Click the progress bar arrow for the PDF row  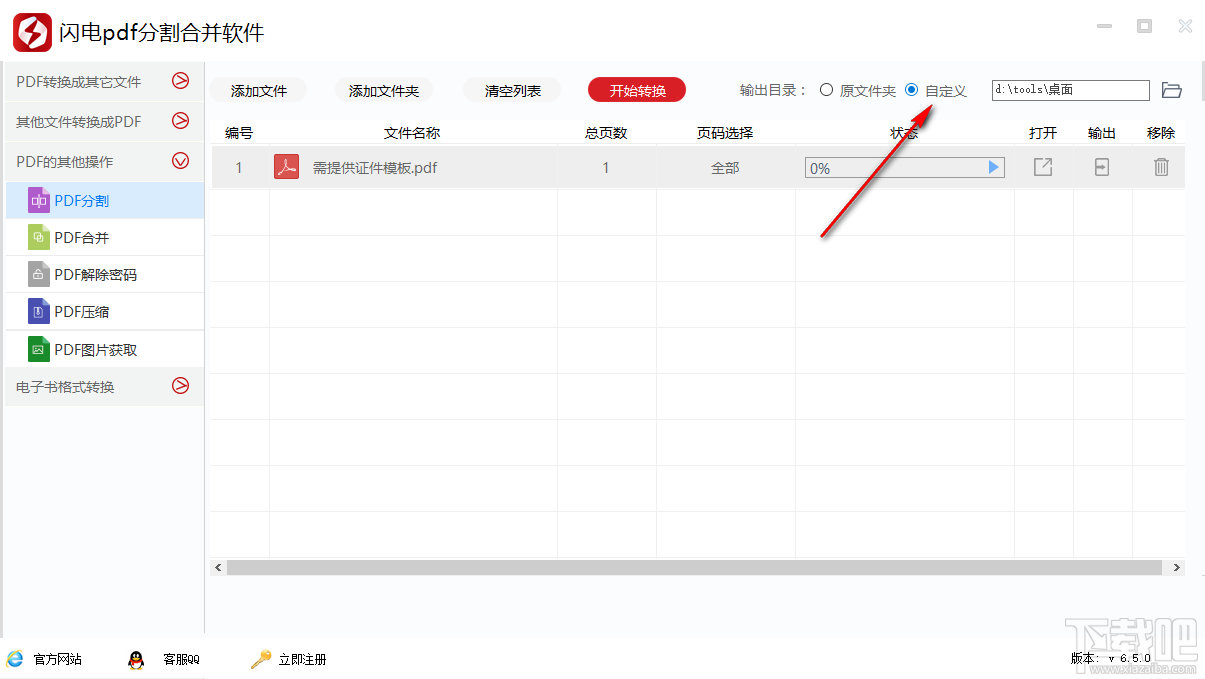tap(993, 167)
